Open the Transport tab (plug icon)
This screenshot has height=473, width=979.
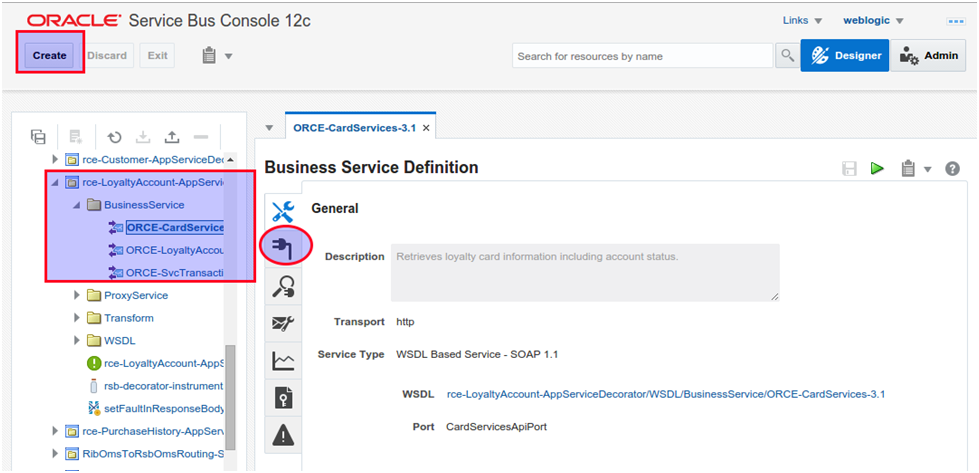click(x=283, y=250)
